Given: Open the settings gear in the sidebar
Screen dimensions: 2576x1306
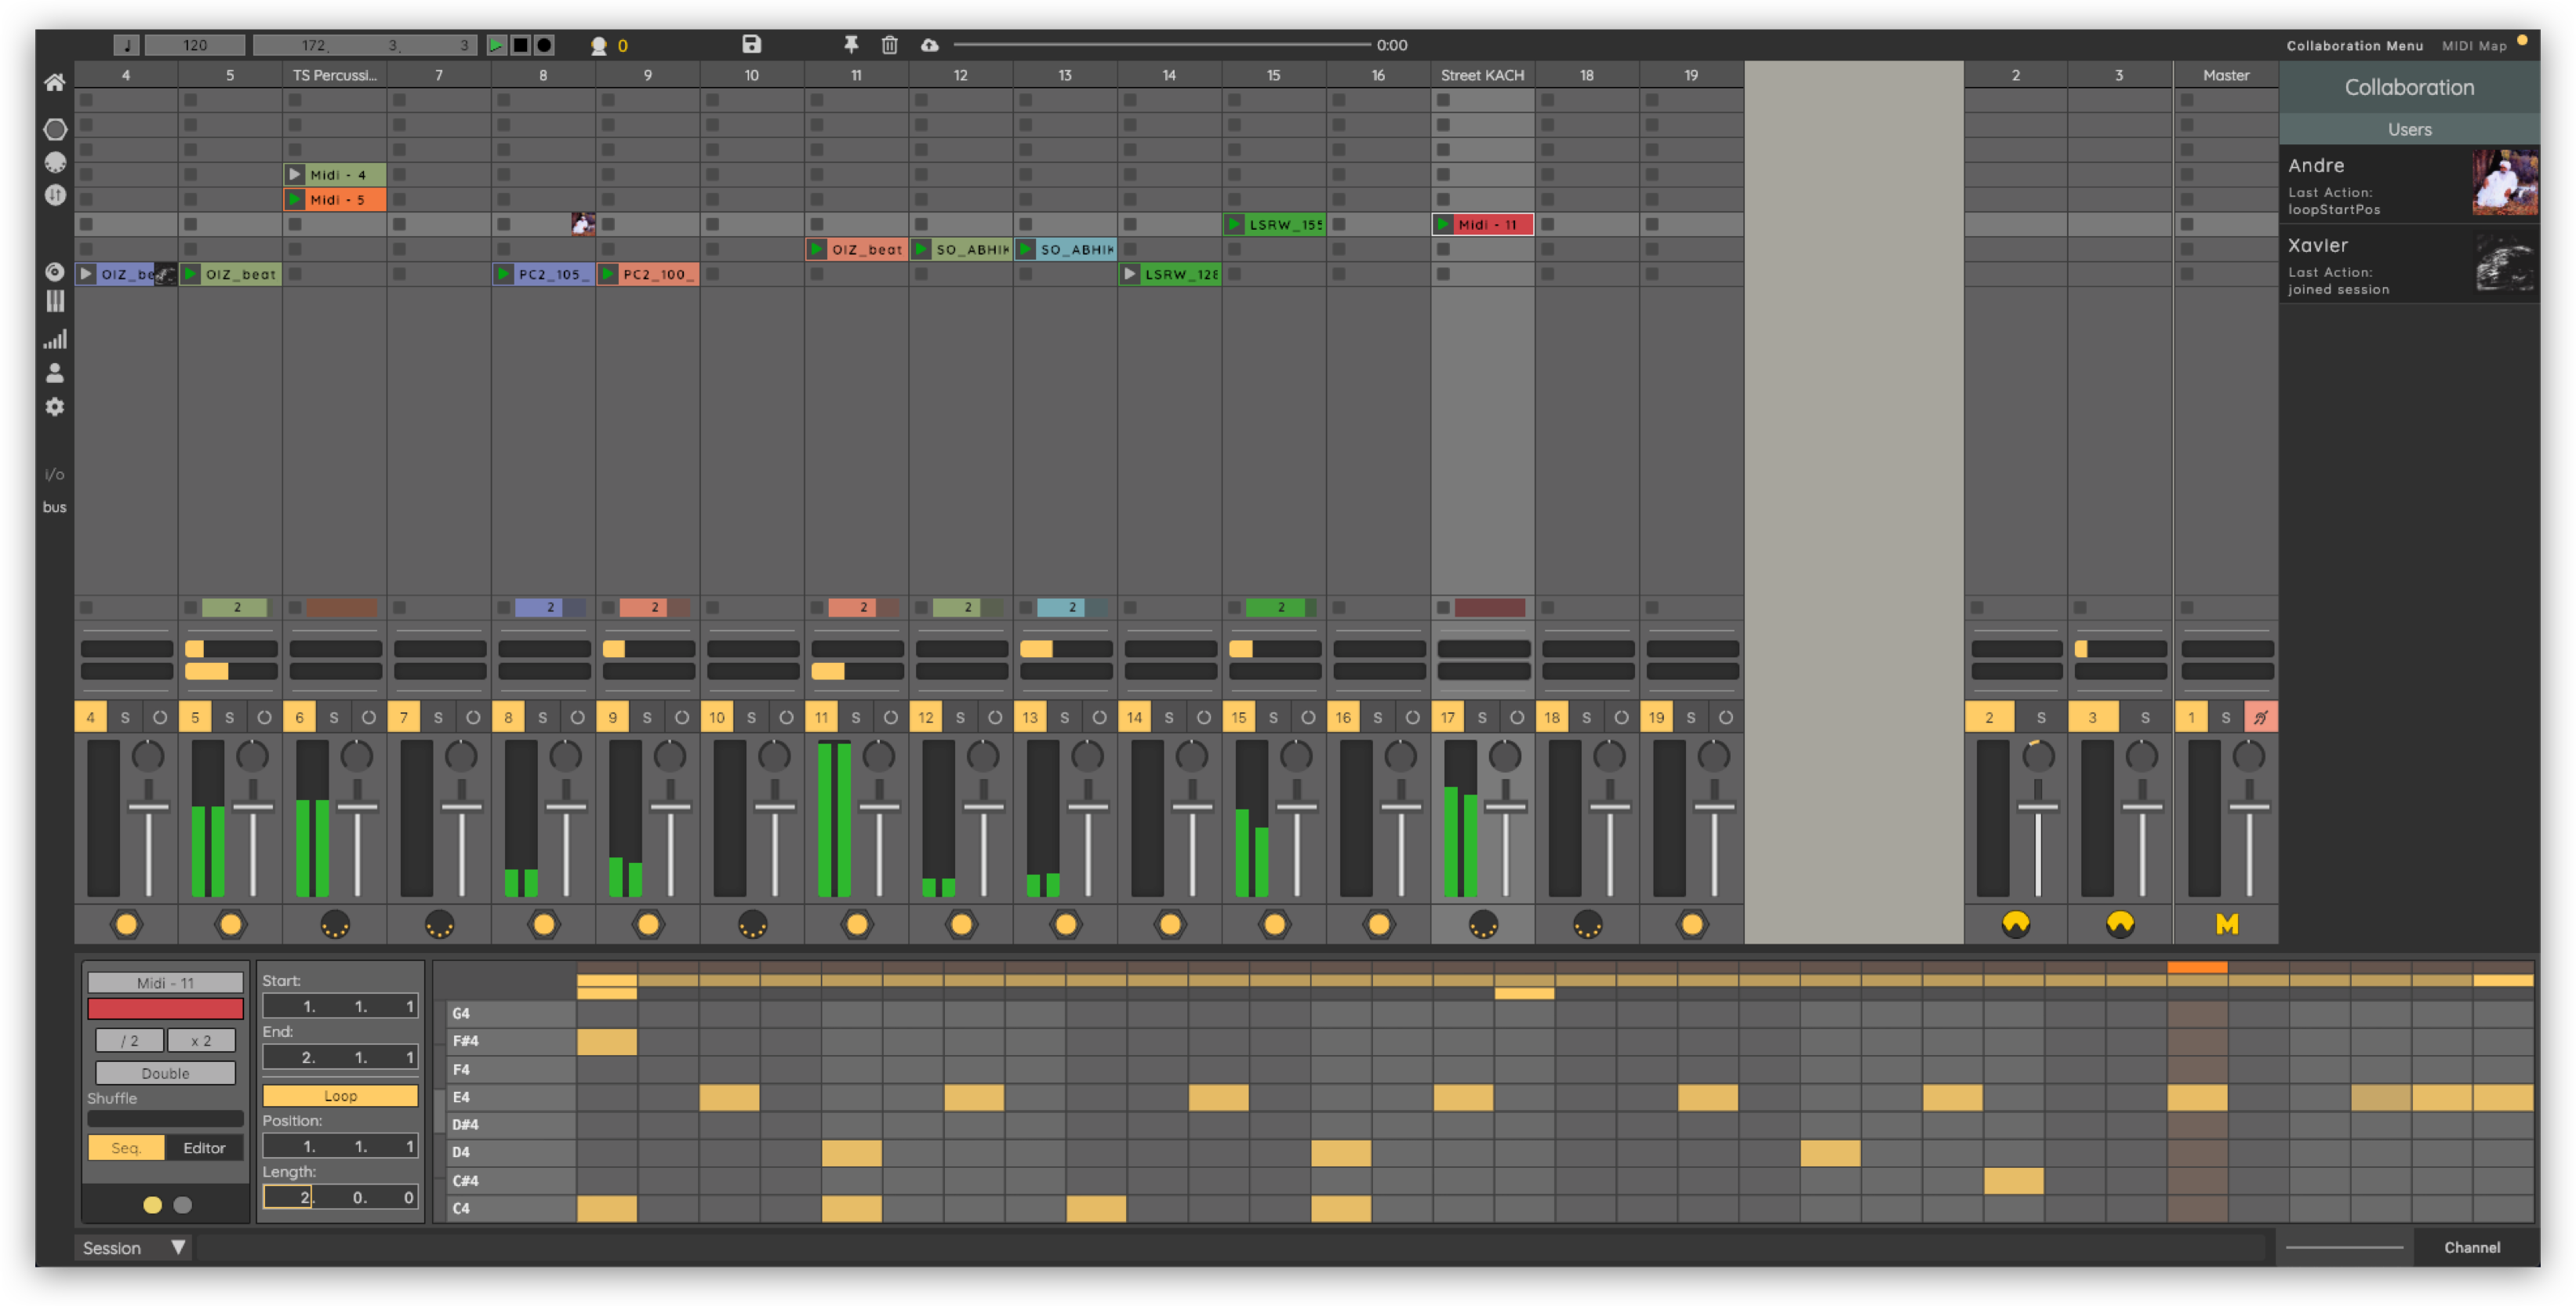Looking at the screenshot, I should 55,407.
